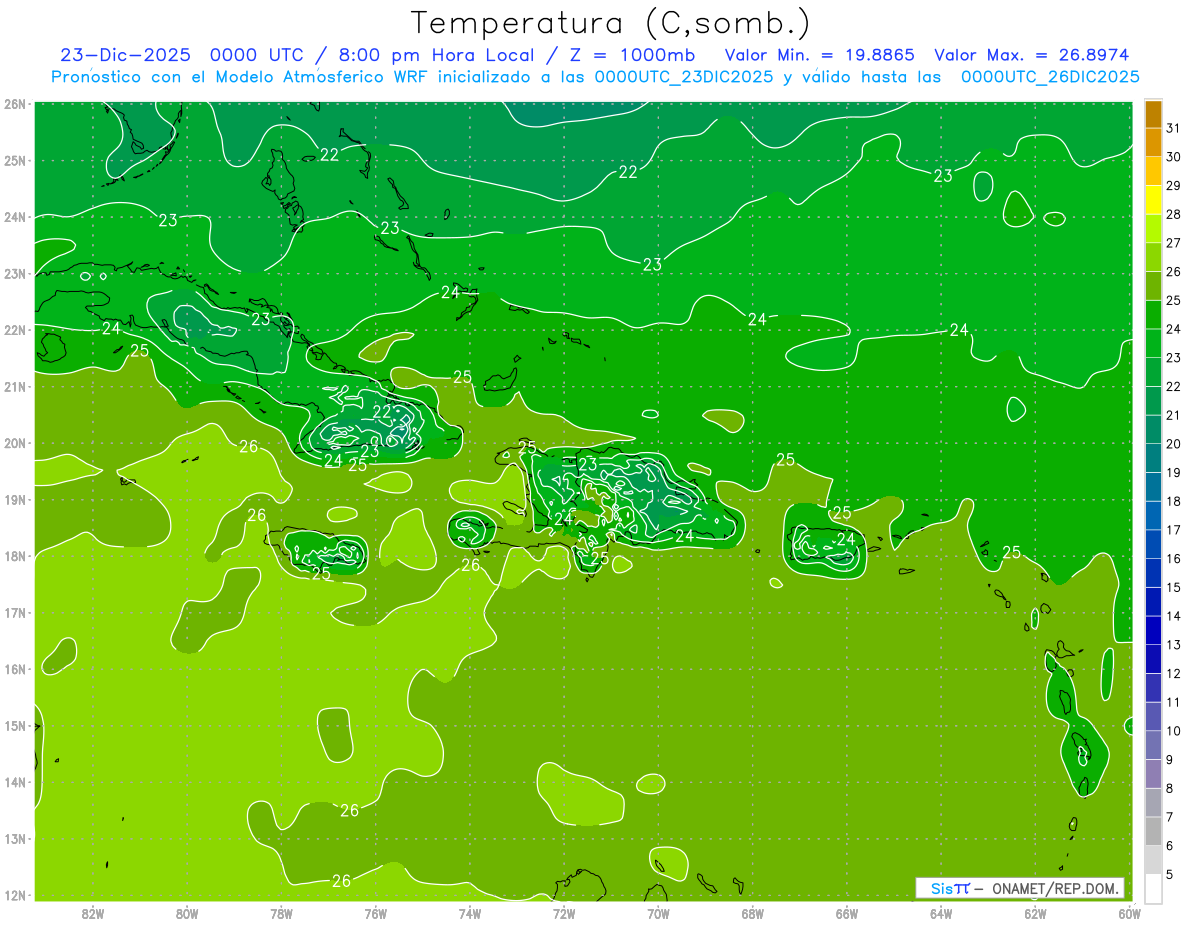Screen dimensions: 1200x927
Task: Click the "Valor Min. = 19.8865" text
Action: pyautogui.click(x=820, y=55)
